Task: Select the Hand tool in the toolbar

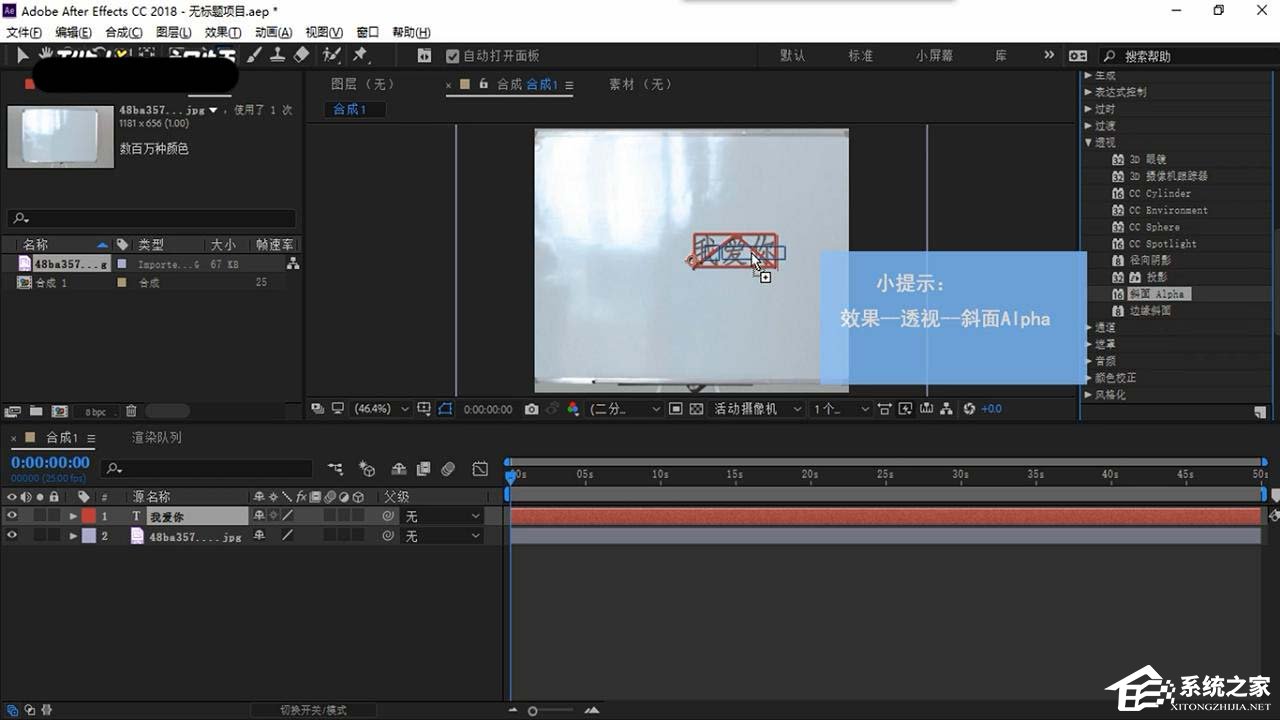Action: (46, 56)
